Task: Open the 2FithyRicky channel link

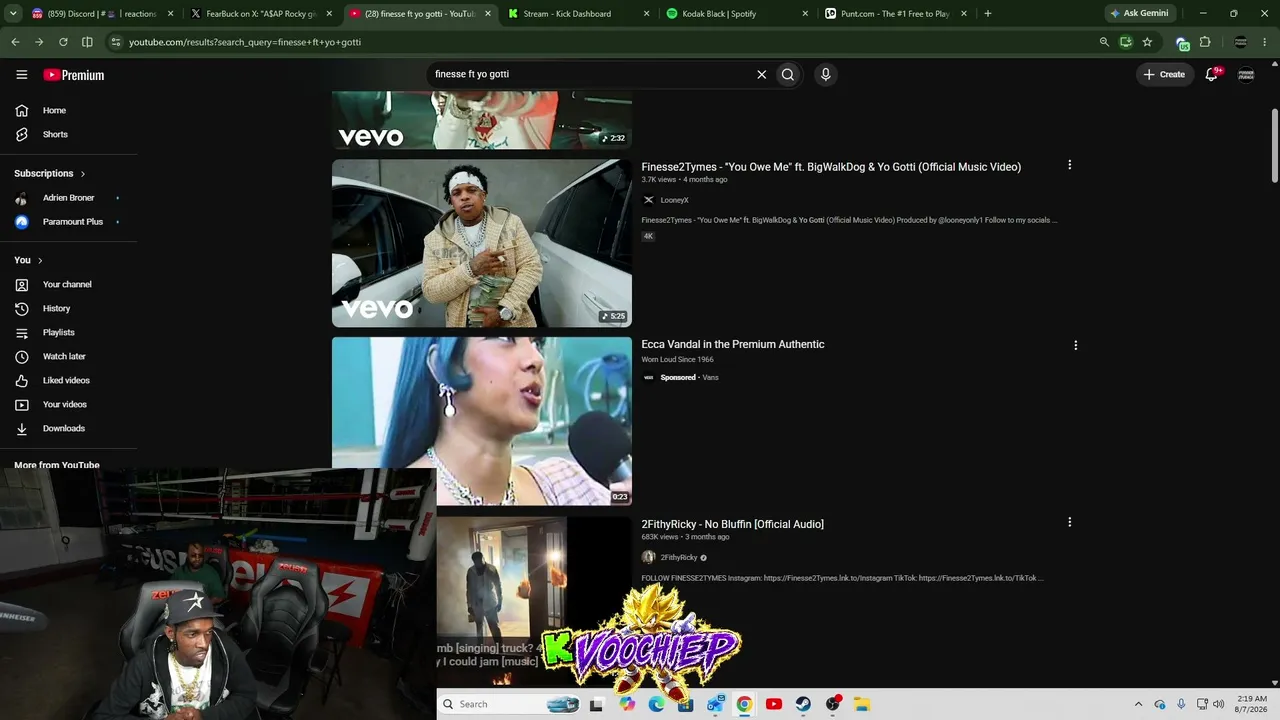Action: point(679,557)
